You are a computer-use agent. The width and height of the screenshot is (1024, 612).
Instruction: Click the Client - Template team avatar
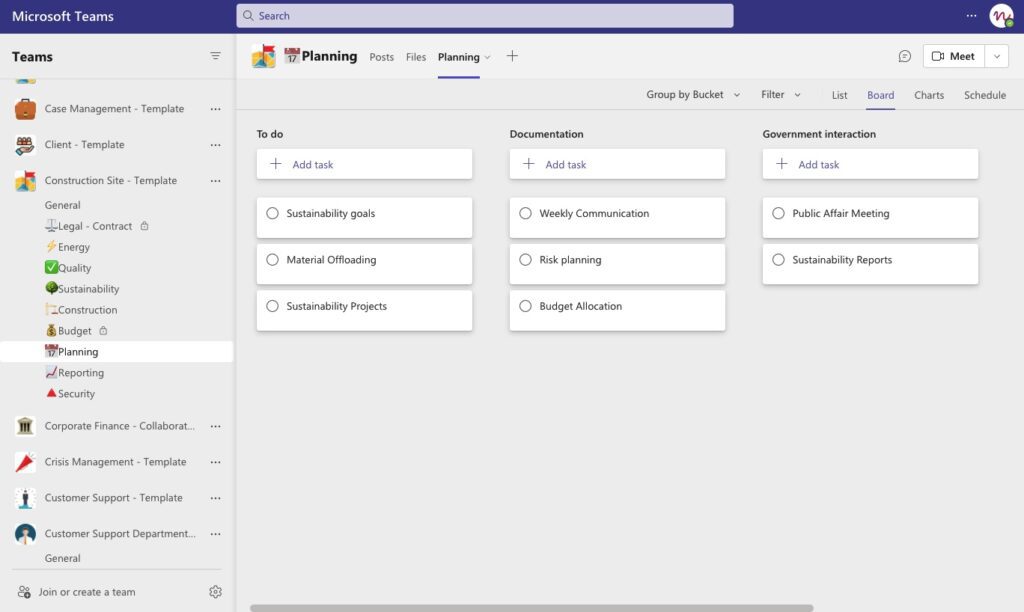click(25, 145)
